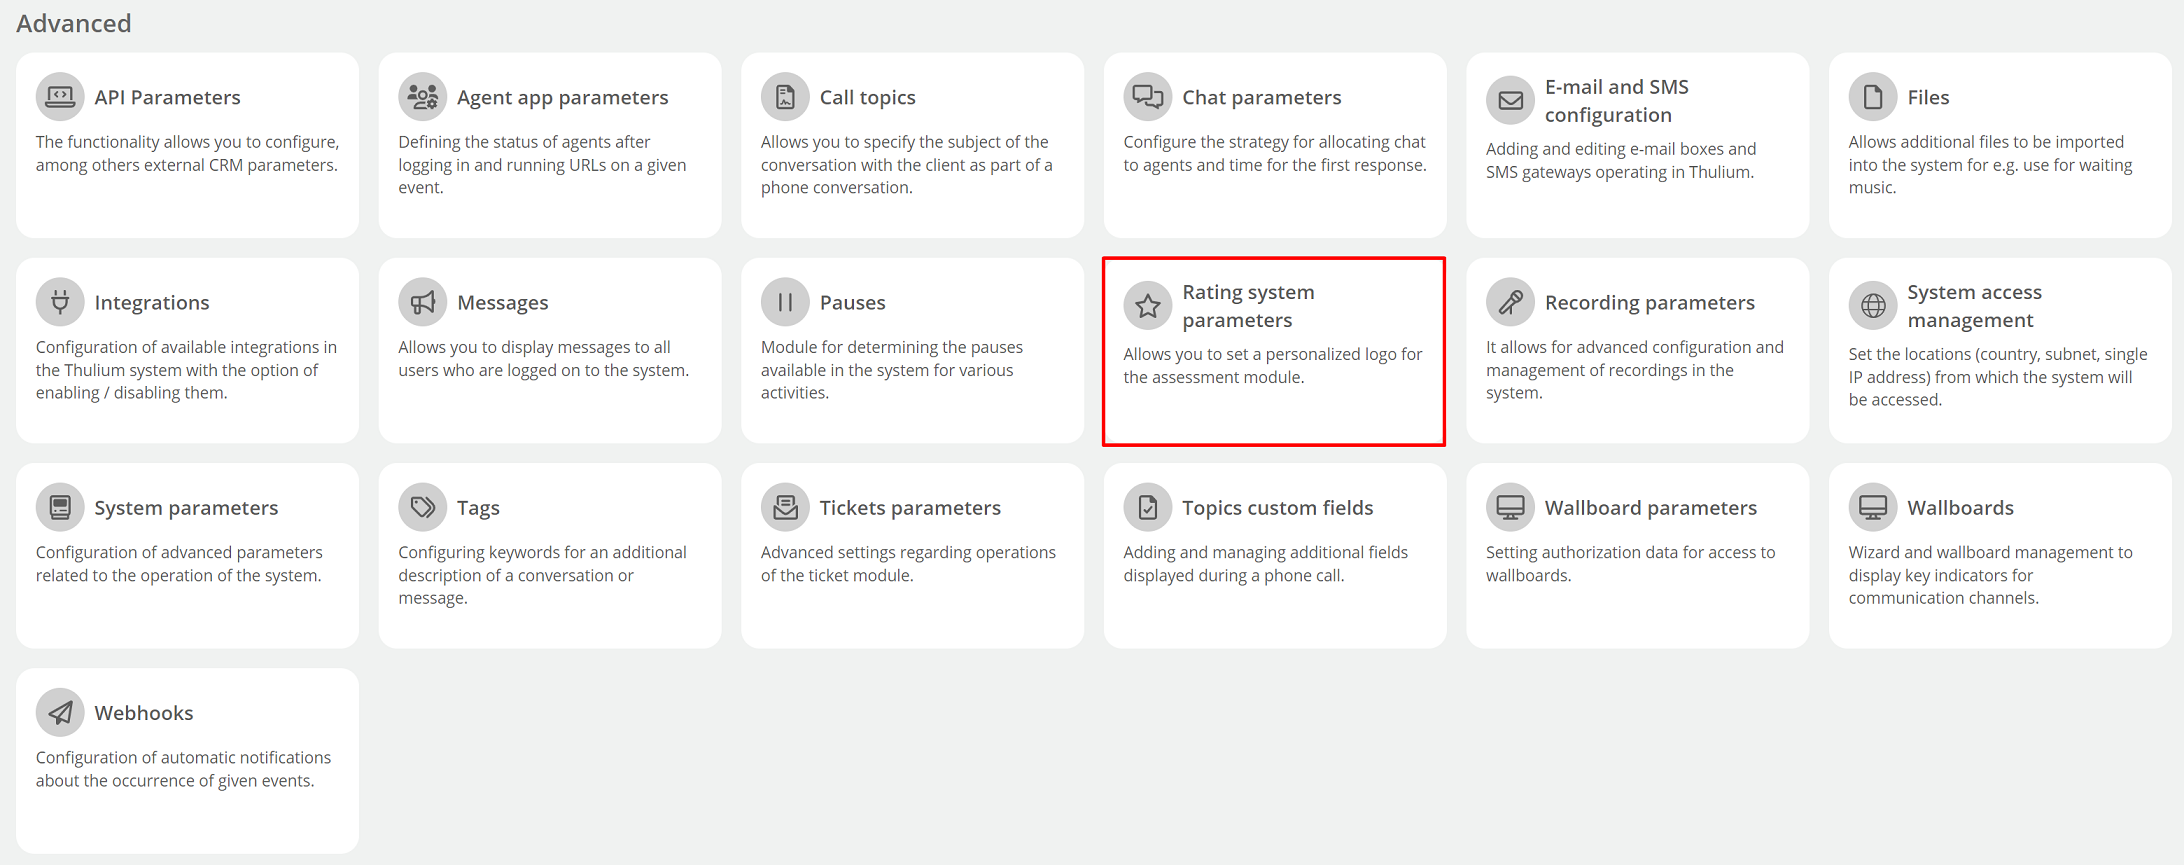Click text 'Configuration of advanced parameters'
Viewport: 2184px width, 865px height.
179,552
